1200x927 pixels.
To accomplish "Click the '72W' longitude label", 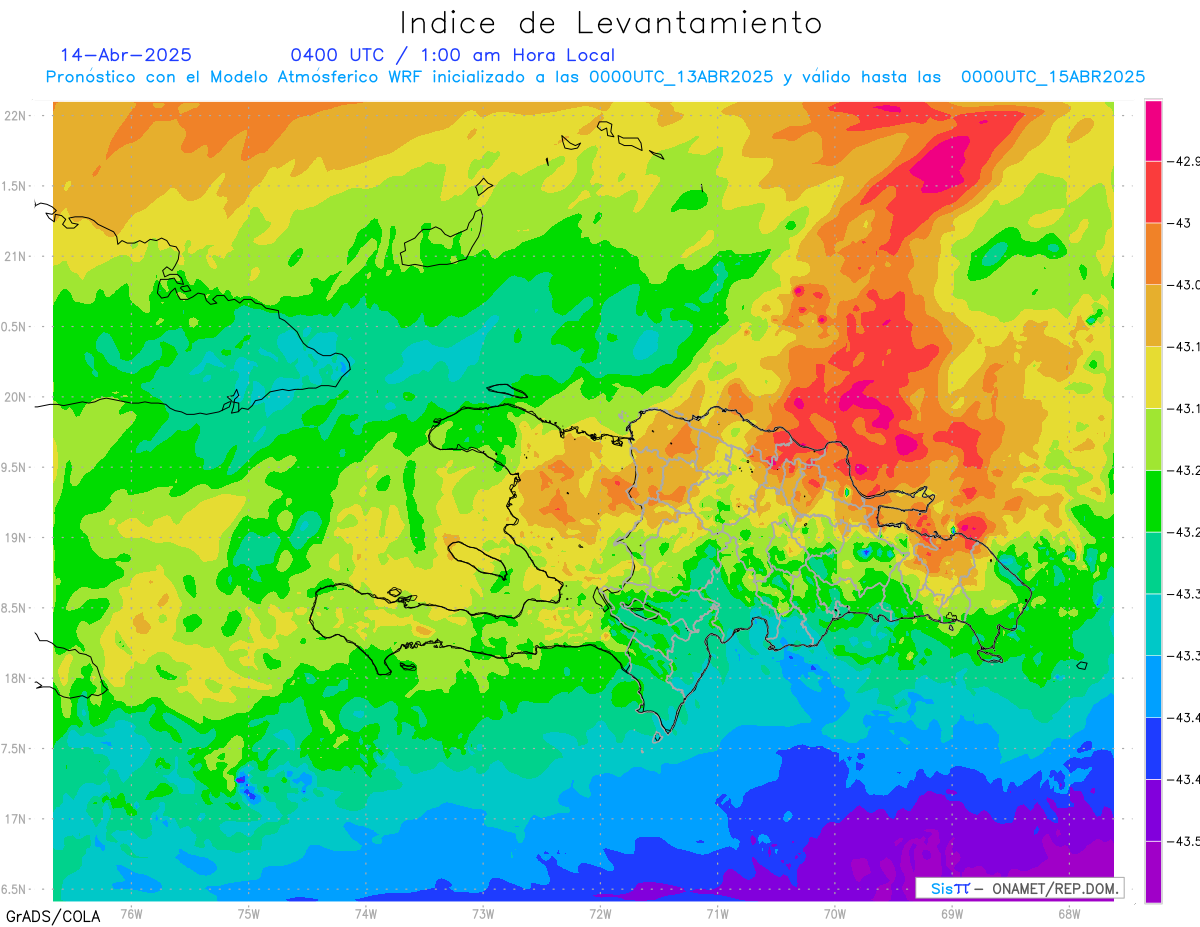I will (x=600, y=913).
